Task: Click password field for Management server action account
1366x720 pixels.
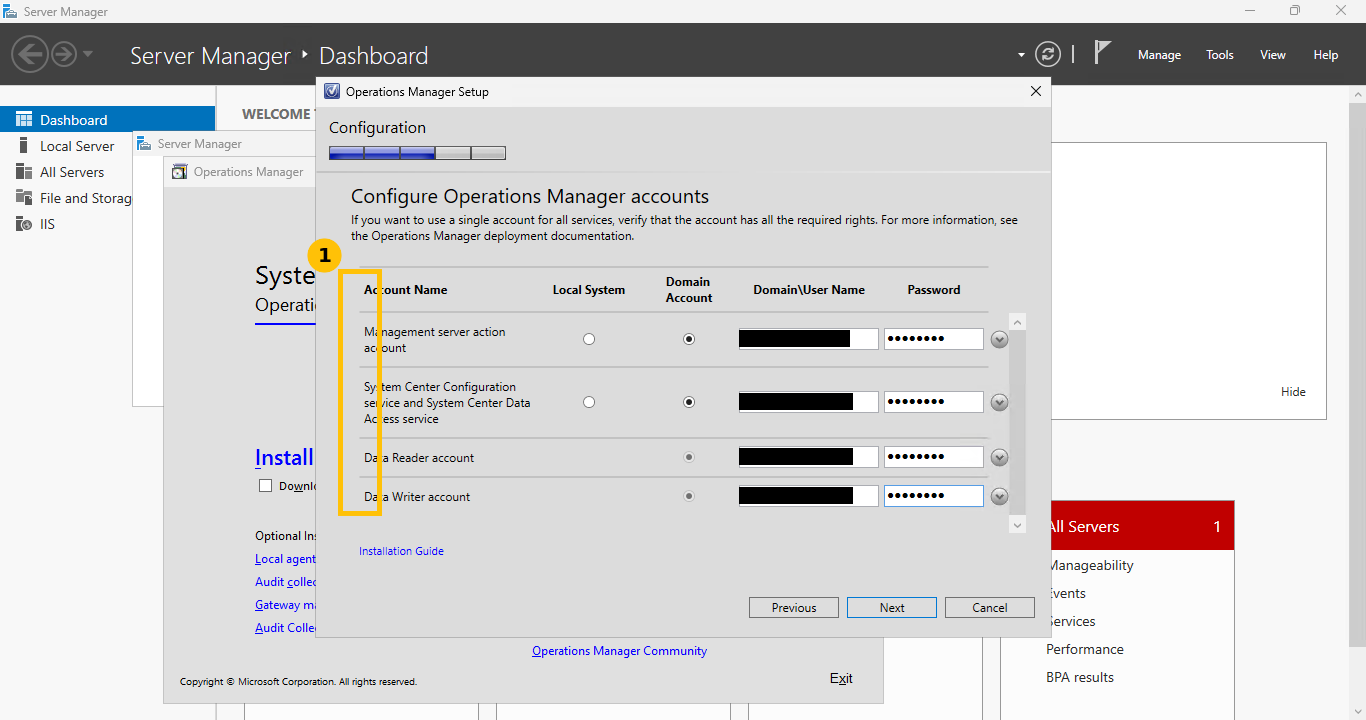Action: click(x=934, y=339)
